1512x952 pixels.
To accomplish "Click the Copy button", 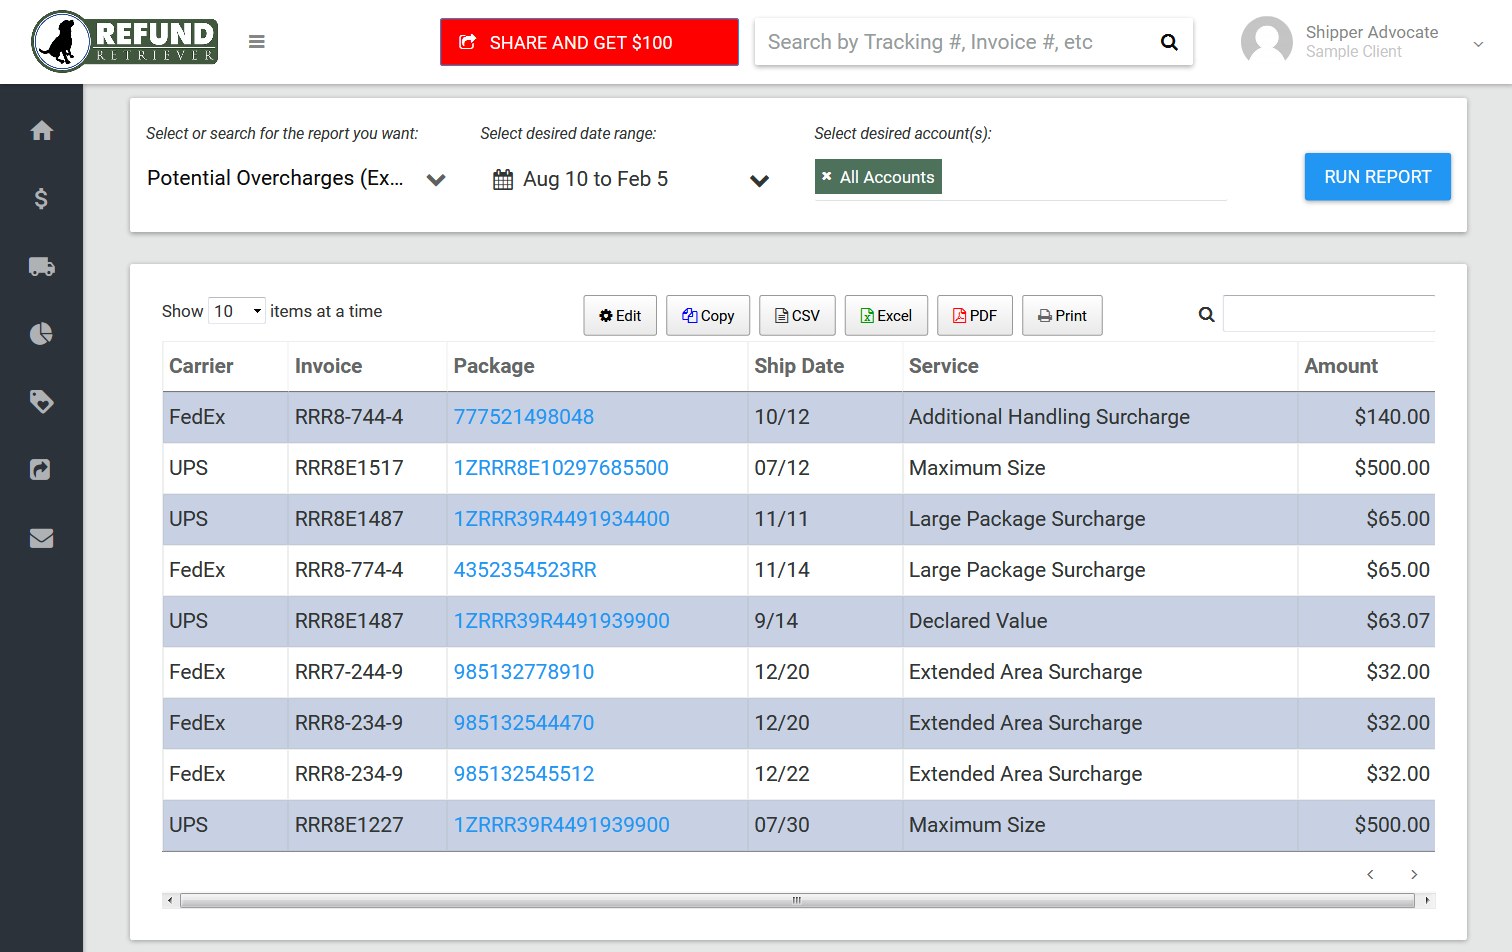I will pyautogui.click(x=708, y=316).
